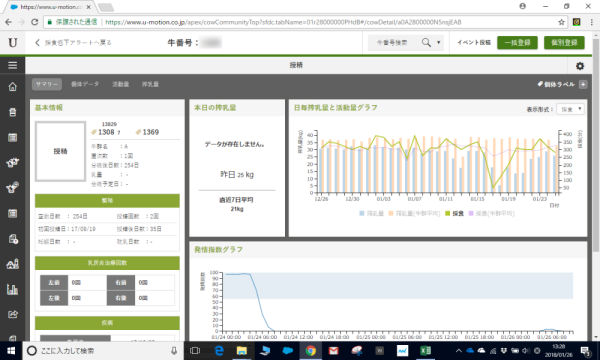
Task: Switch to the 活動量 tab
Action: pos(121,84)
